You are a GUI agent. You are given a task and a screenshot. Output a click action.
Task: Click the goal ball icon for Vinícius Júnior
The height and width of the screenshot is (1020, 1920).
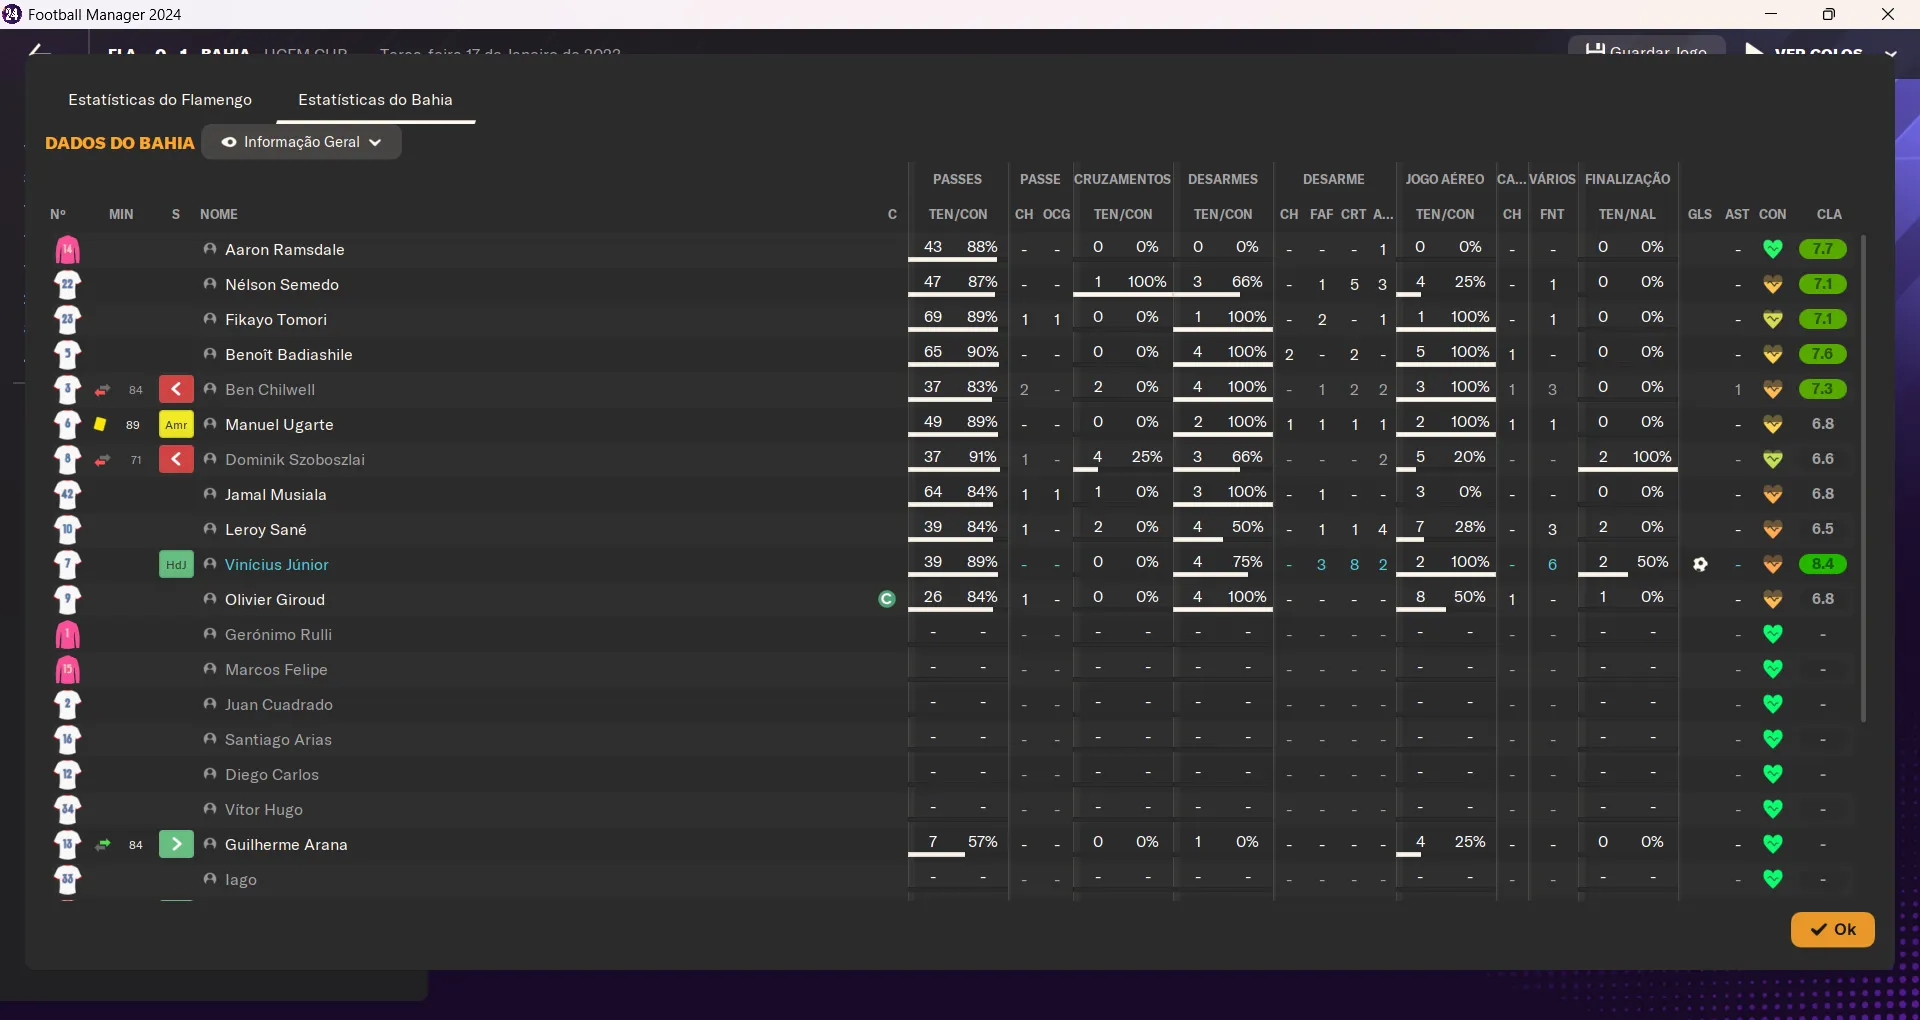tap(1700, 564)
